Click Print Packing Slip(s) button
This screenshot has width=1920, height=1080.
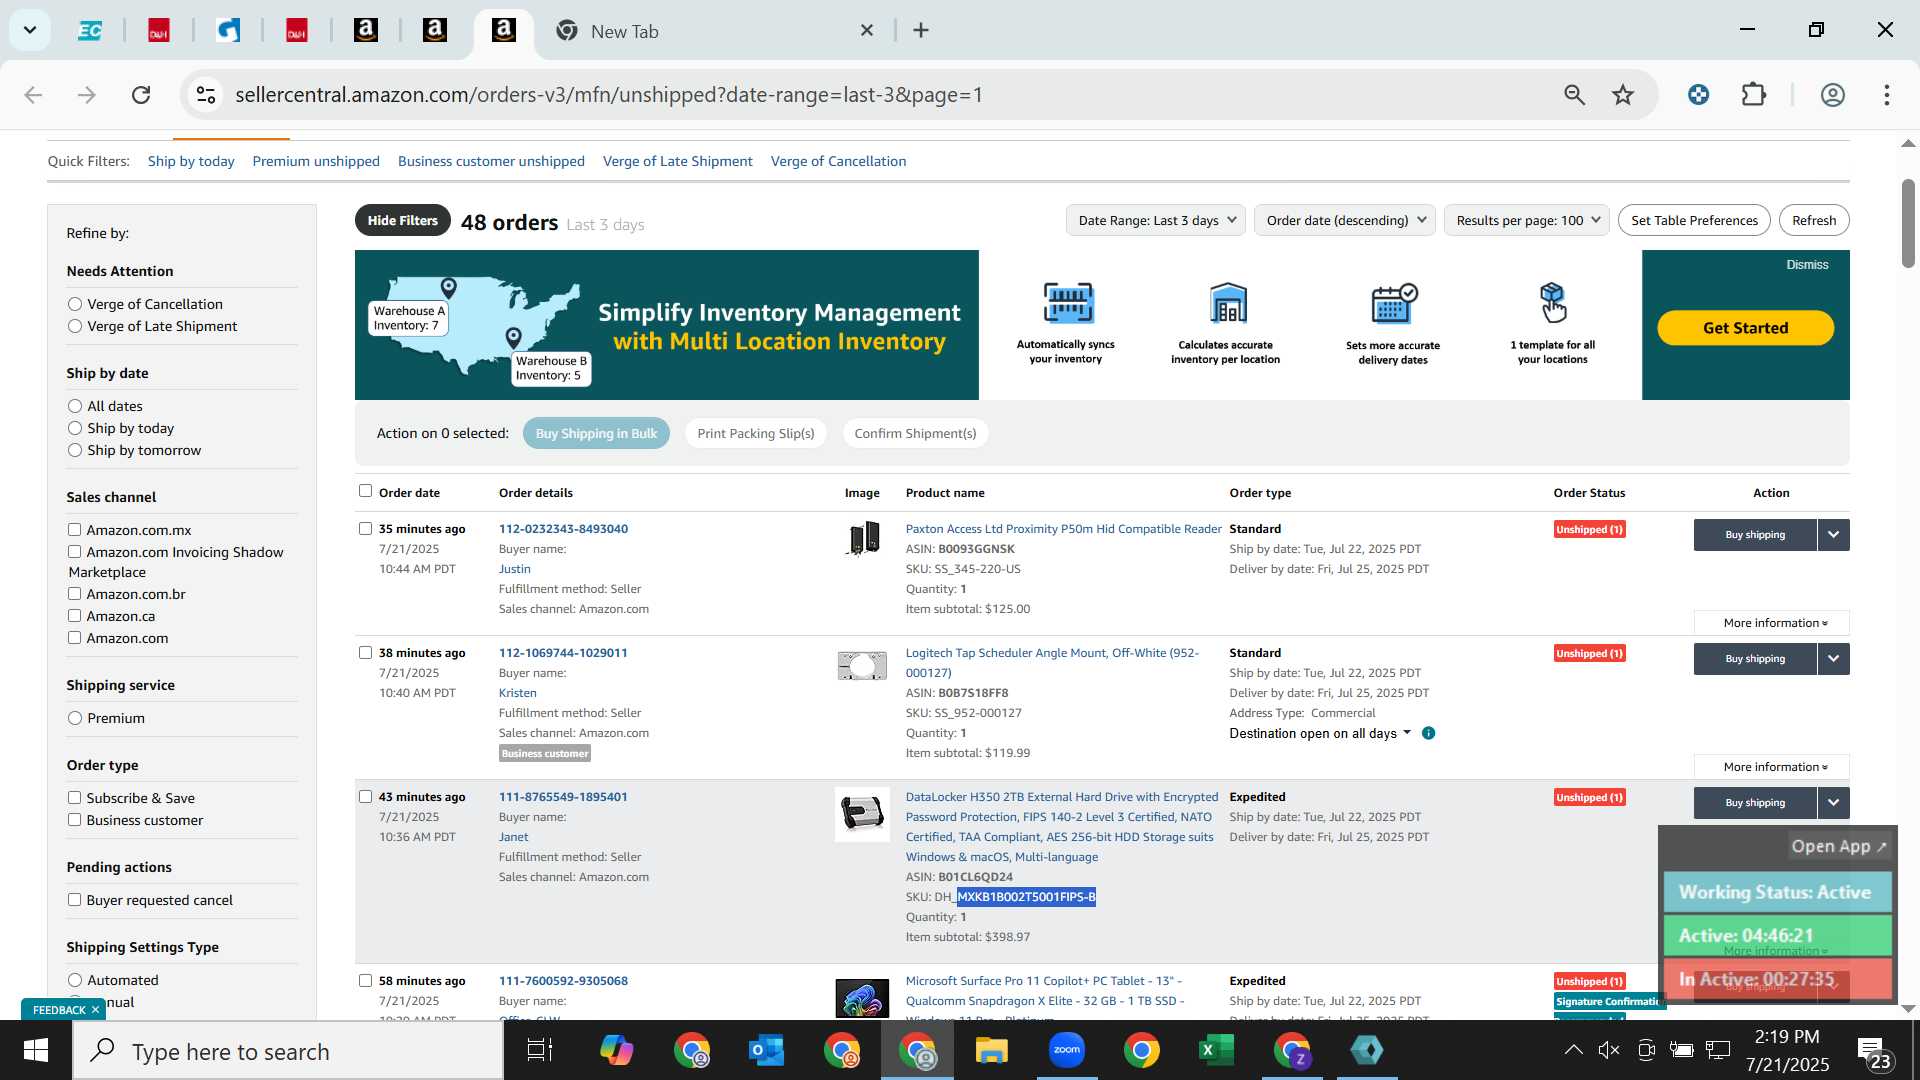pyautogui.click(x=756, y=433)
